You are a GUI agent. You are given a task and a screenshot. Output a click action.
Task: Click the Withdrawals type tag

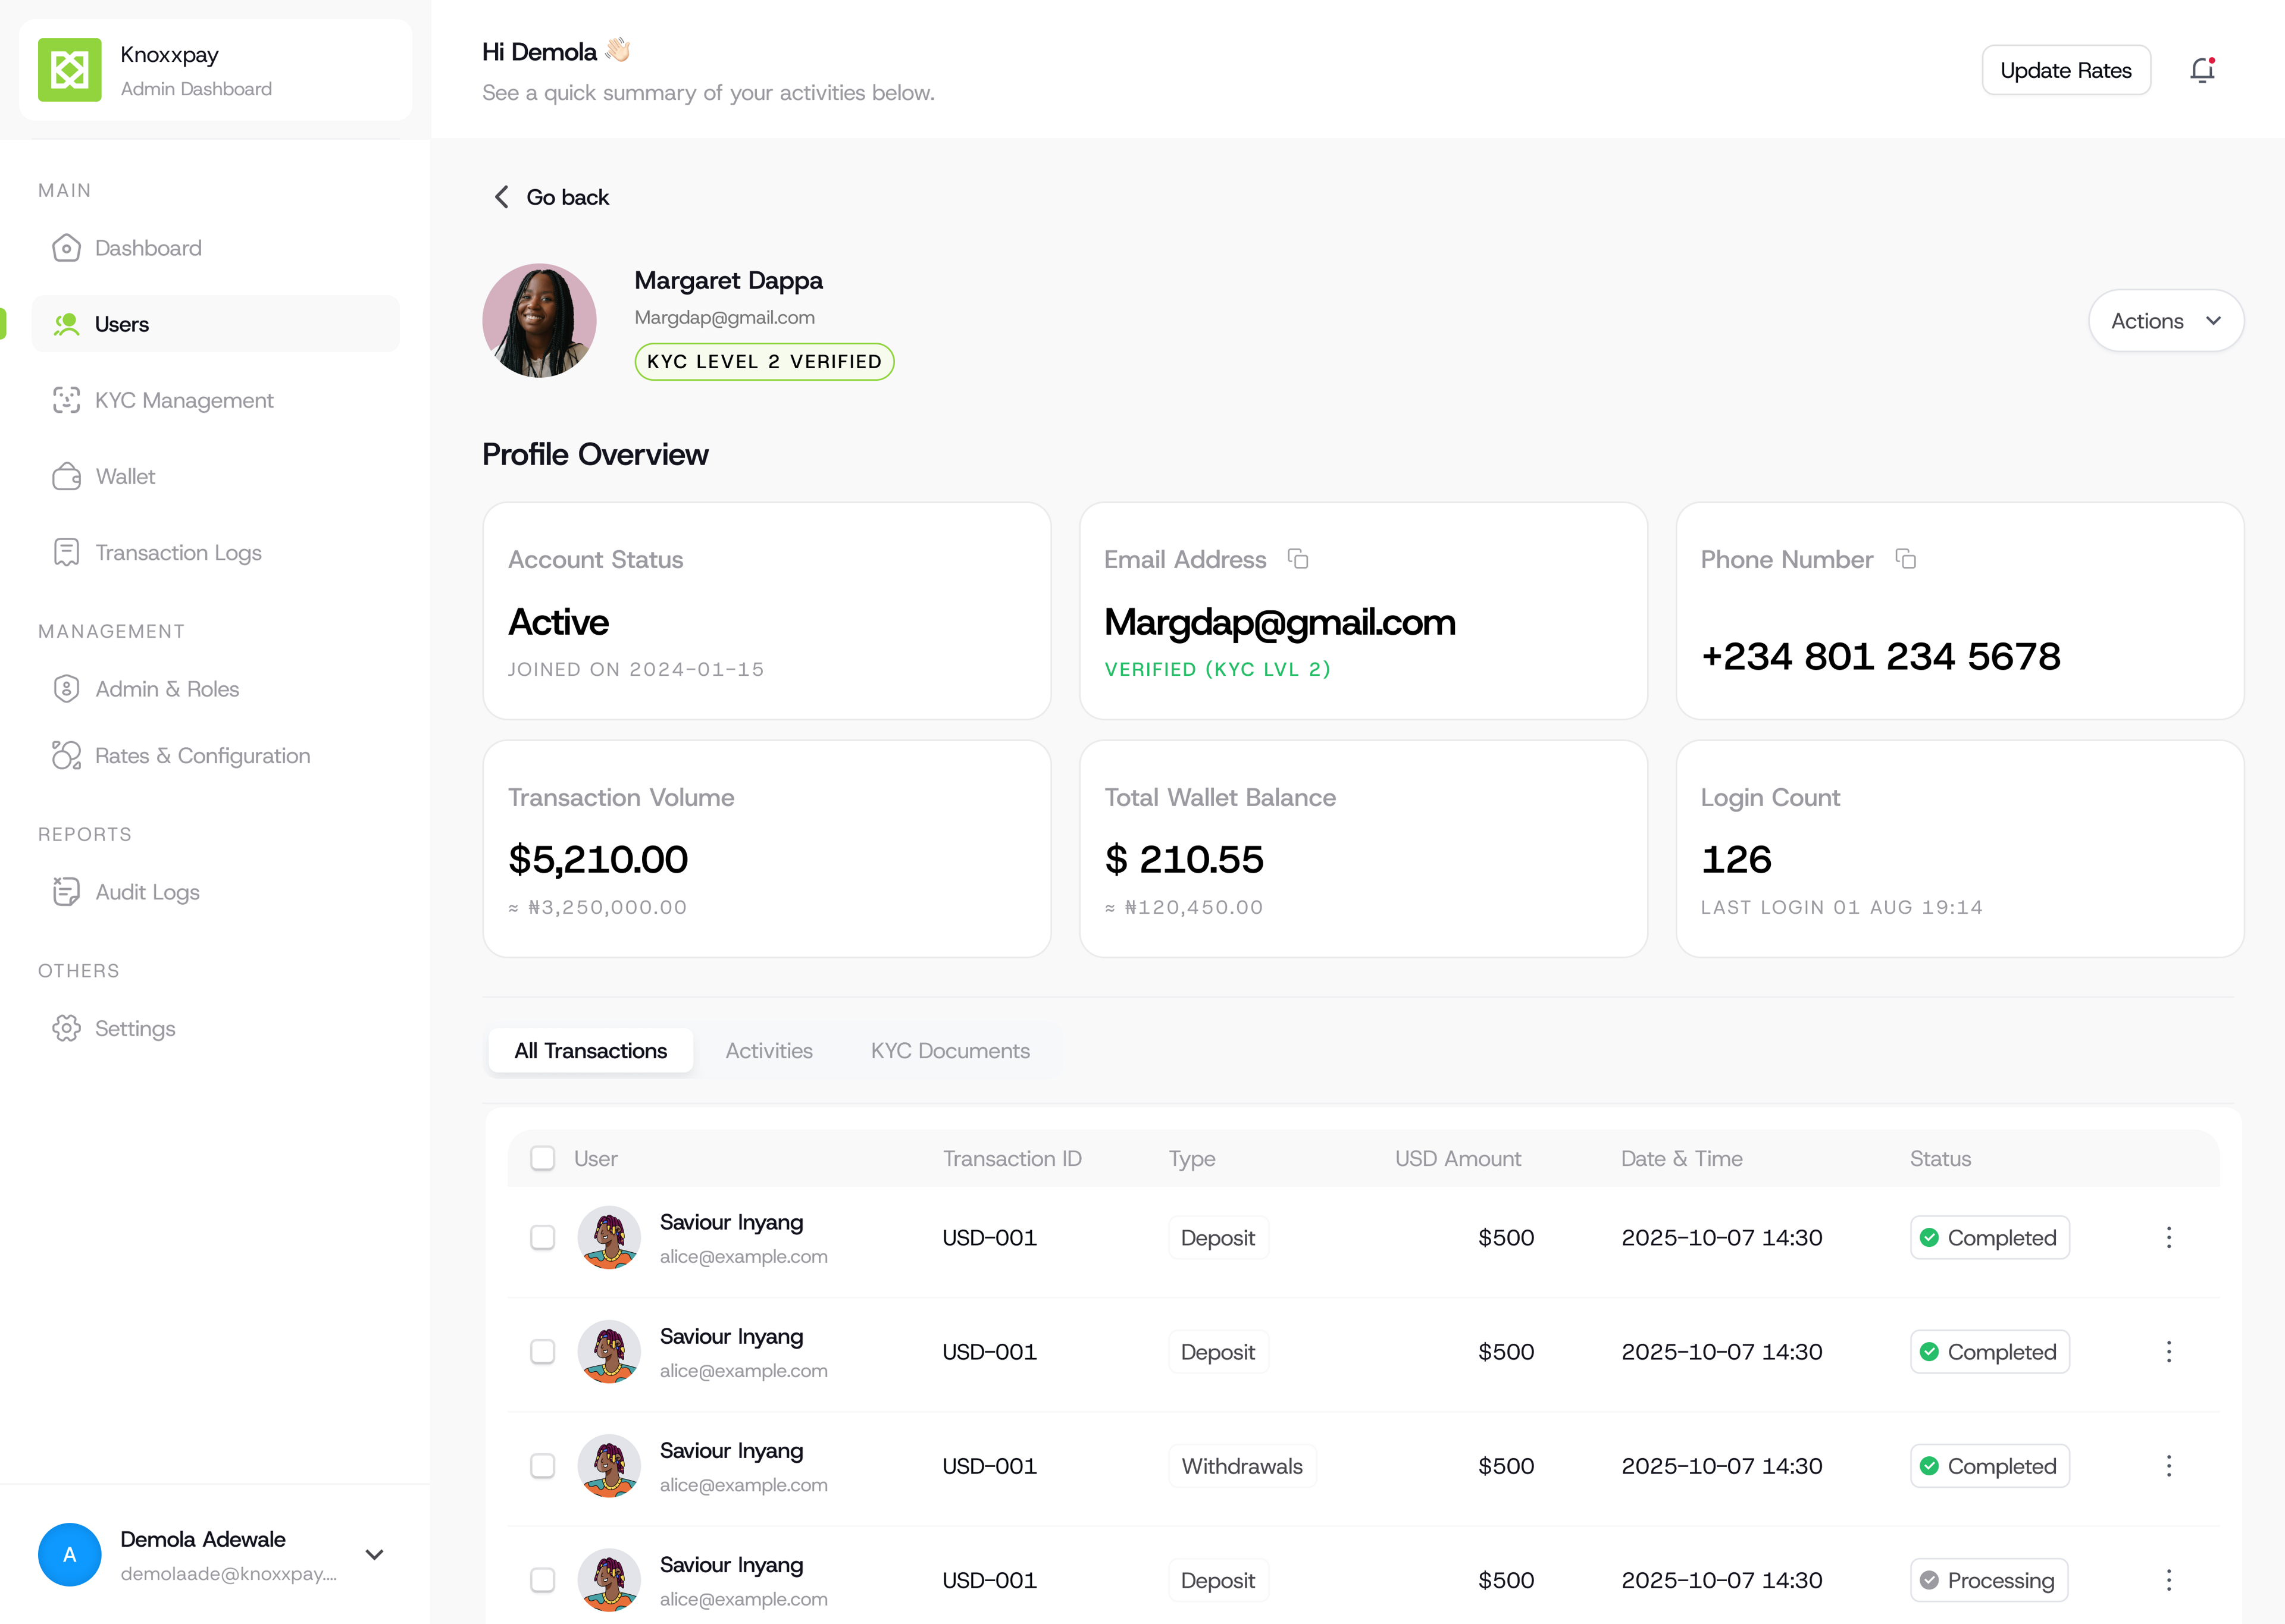1242,1466
